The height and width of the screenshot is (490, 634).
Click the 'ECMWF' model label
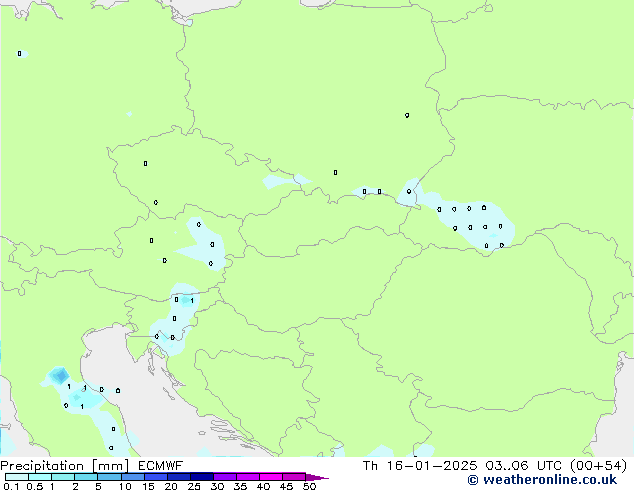tap(161, 466)
